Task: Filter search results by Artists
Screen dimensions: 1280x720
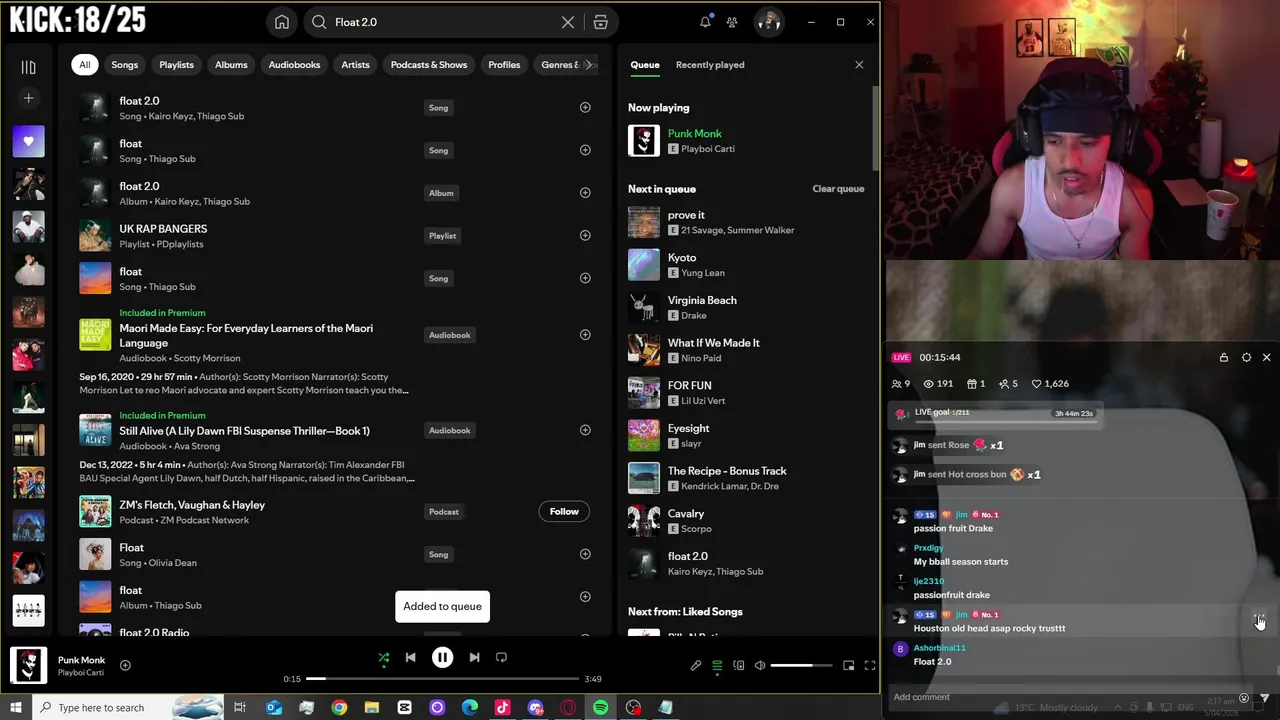Action: pos(355,65)
